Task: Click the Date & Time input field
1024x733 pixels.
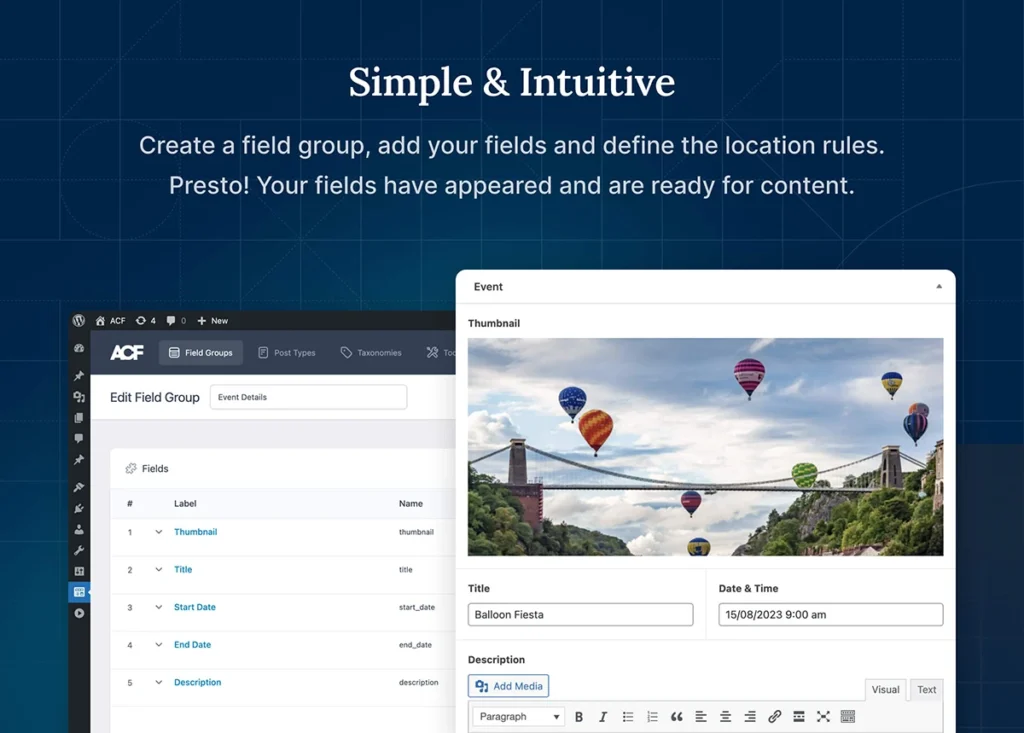Action: tap(830, 615)
